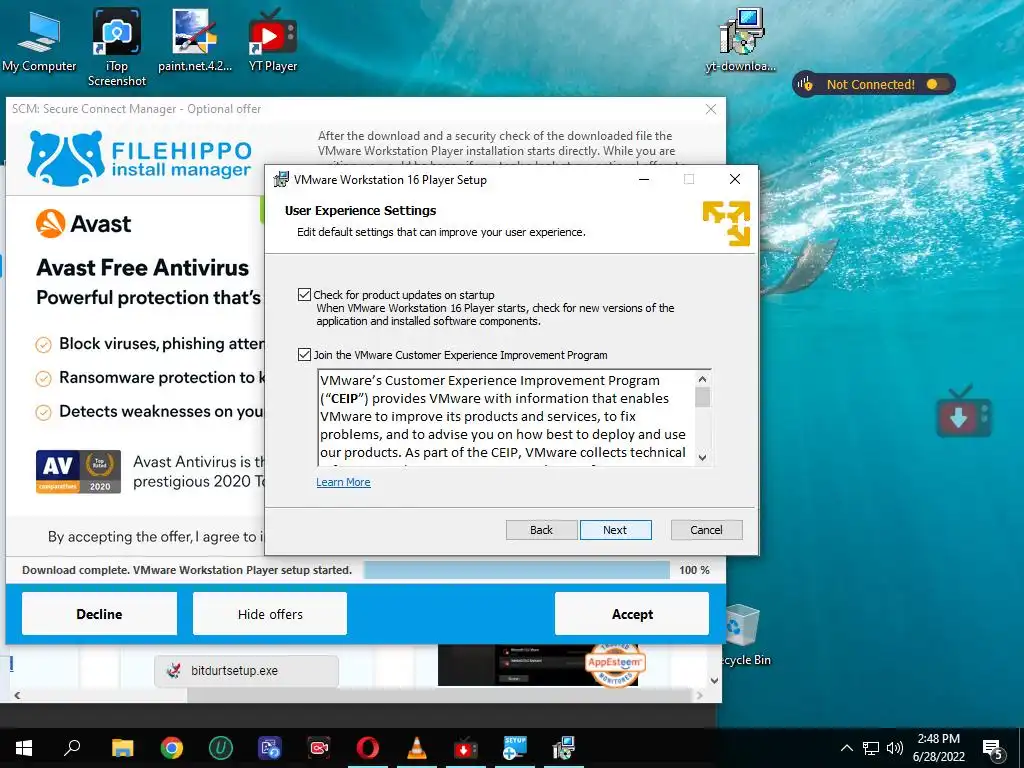
Task: Open iTop Screenshot desktop shortcut
Action: click(x=116, y=48)
